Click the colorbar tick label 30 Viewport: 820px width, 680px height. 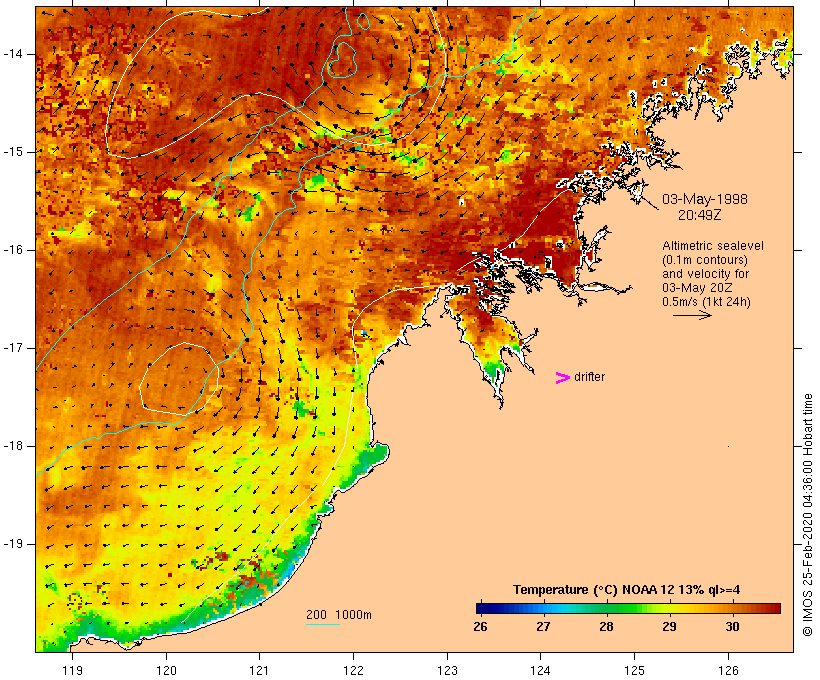(x=733, y=626)
